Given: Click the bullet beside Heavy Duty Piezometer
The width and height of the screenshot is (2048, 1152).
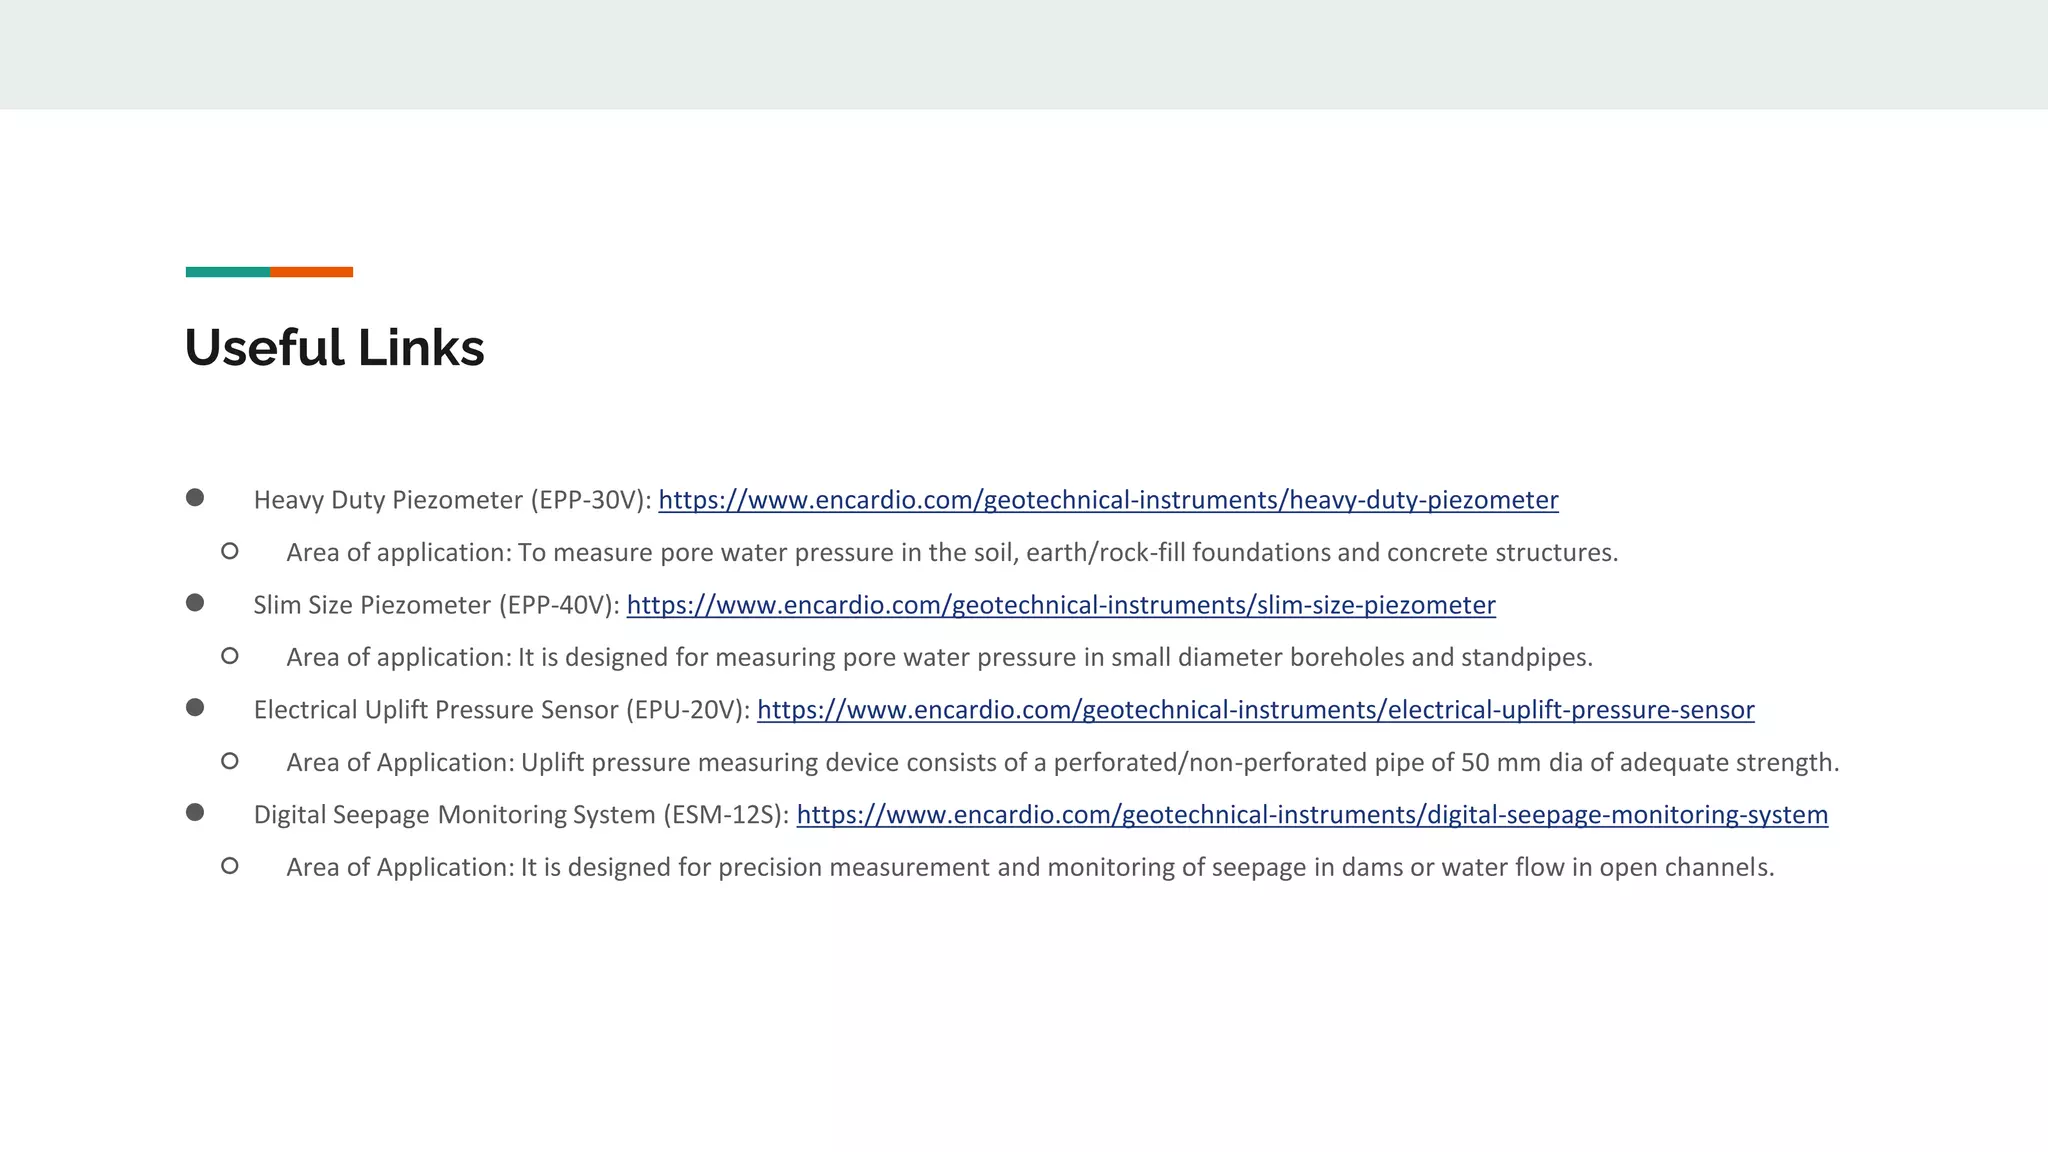Looking at the screenshot, I should click(x=195, y=497).
